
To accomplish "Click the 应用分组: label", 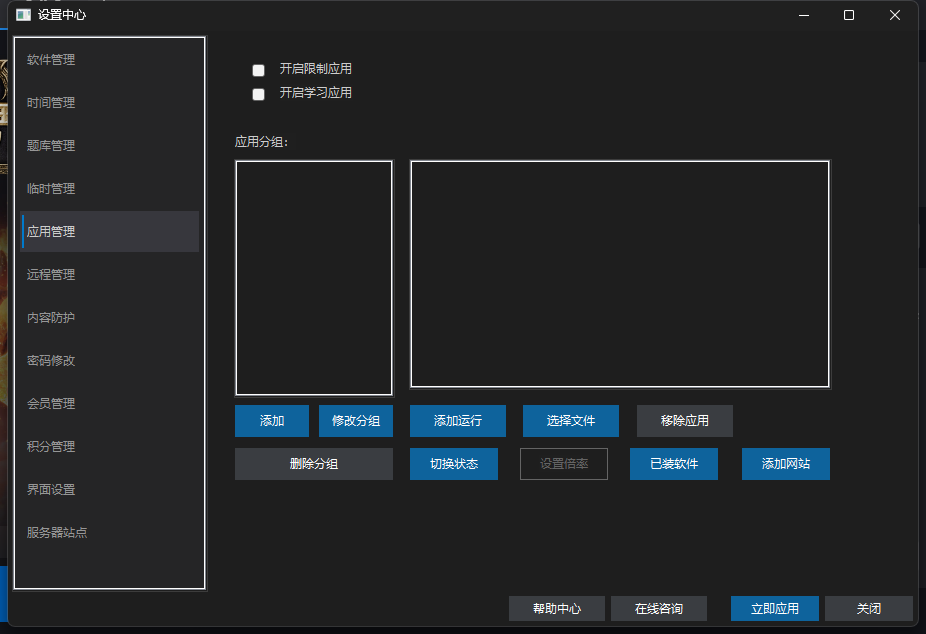I will pyautogui.click(x=261, y=142).
